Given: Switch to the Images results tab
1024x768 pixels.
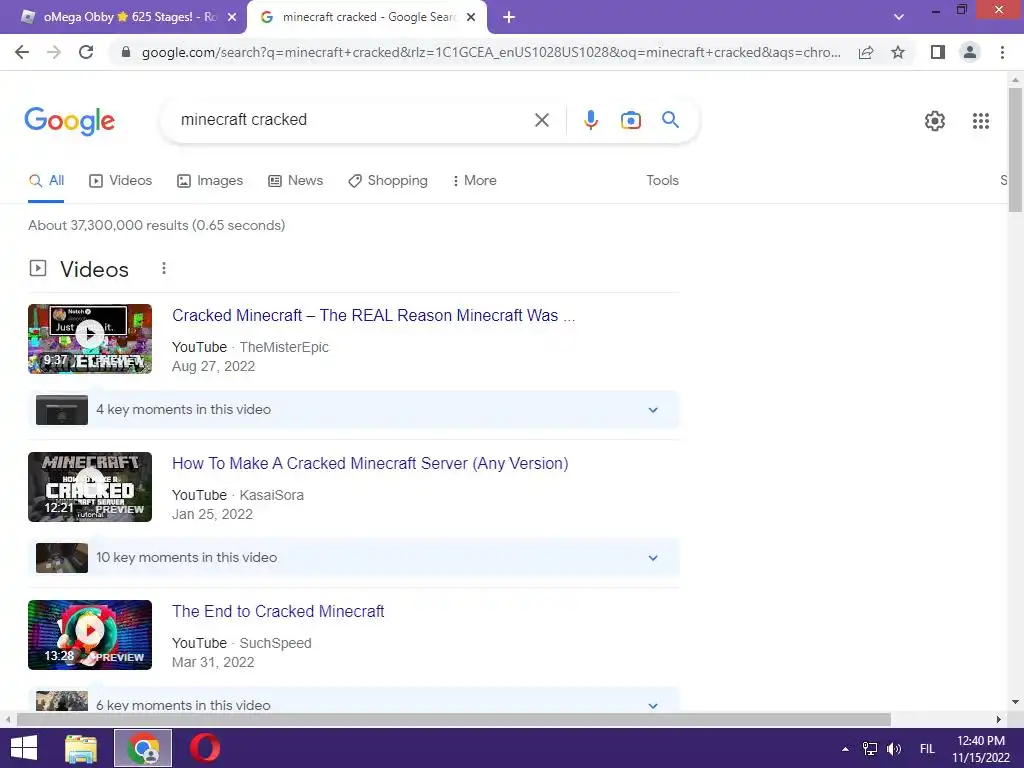Looking at the screenshot, I should pyautogui.click(x=210, y=181).
